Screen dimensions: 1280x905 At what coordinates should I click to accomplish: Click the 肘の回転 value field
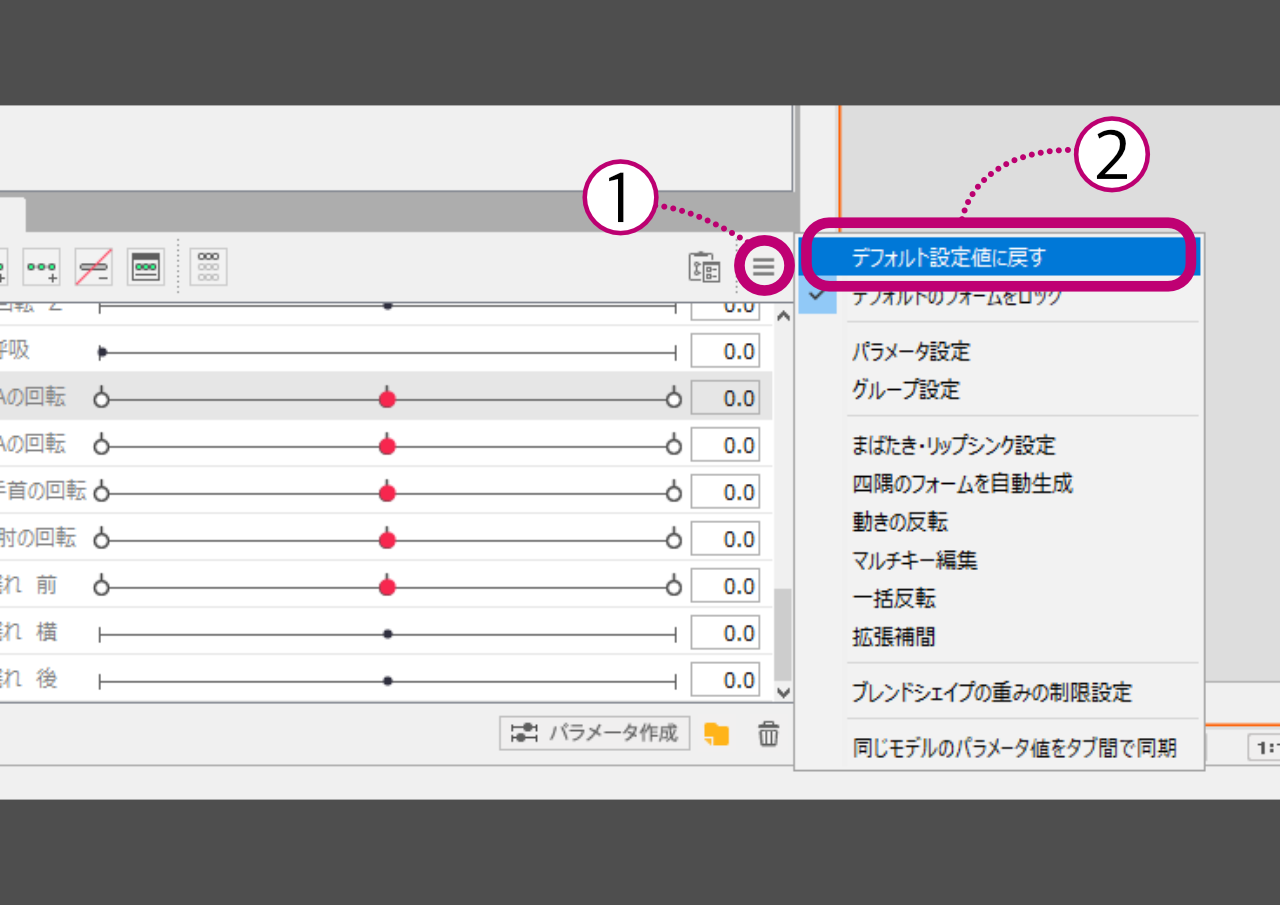(x=725, y=540)
